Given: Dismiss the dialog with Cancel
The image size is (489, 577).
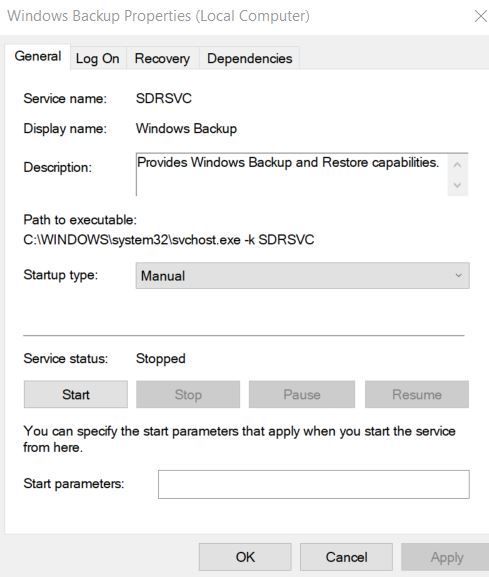Looking at the screenshot, I should tap(346, 557).
